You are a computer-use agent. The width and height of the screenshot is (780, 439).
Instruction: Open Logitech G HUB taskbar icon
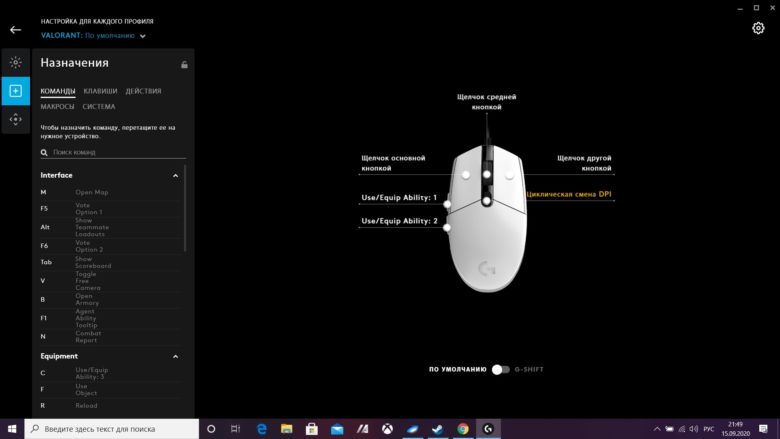point(488,429)
